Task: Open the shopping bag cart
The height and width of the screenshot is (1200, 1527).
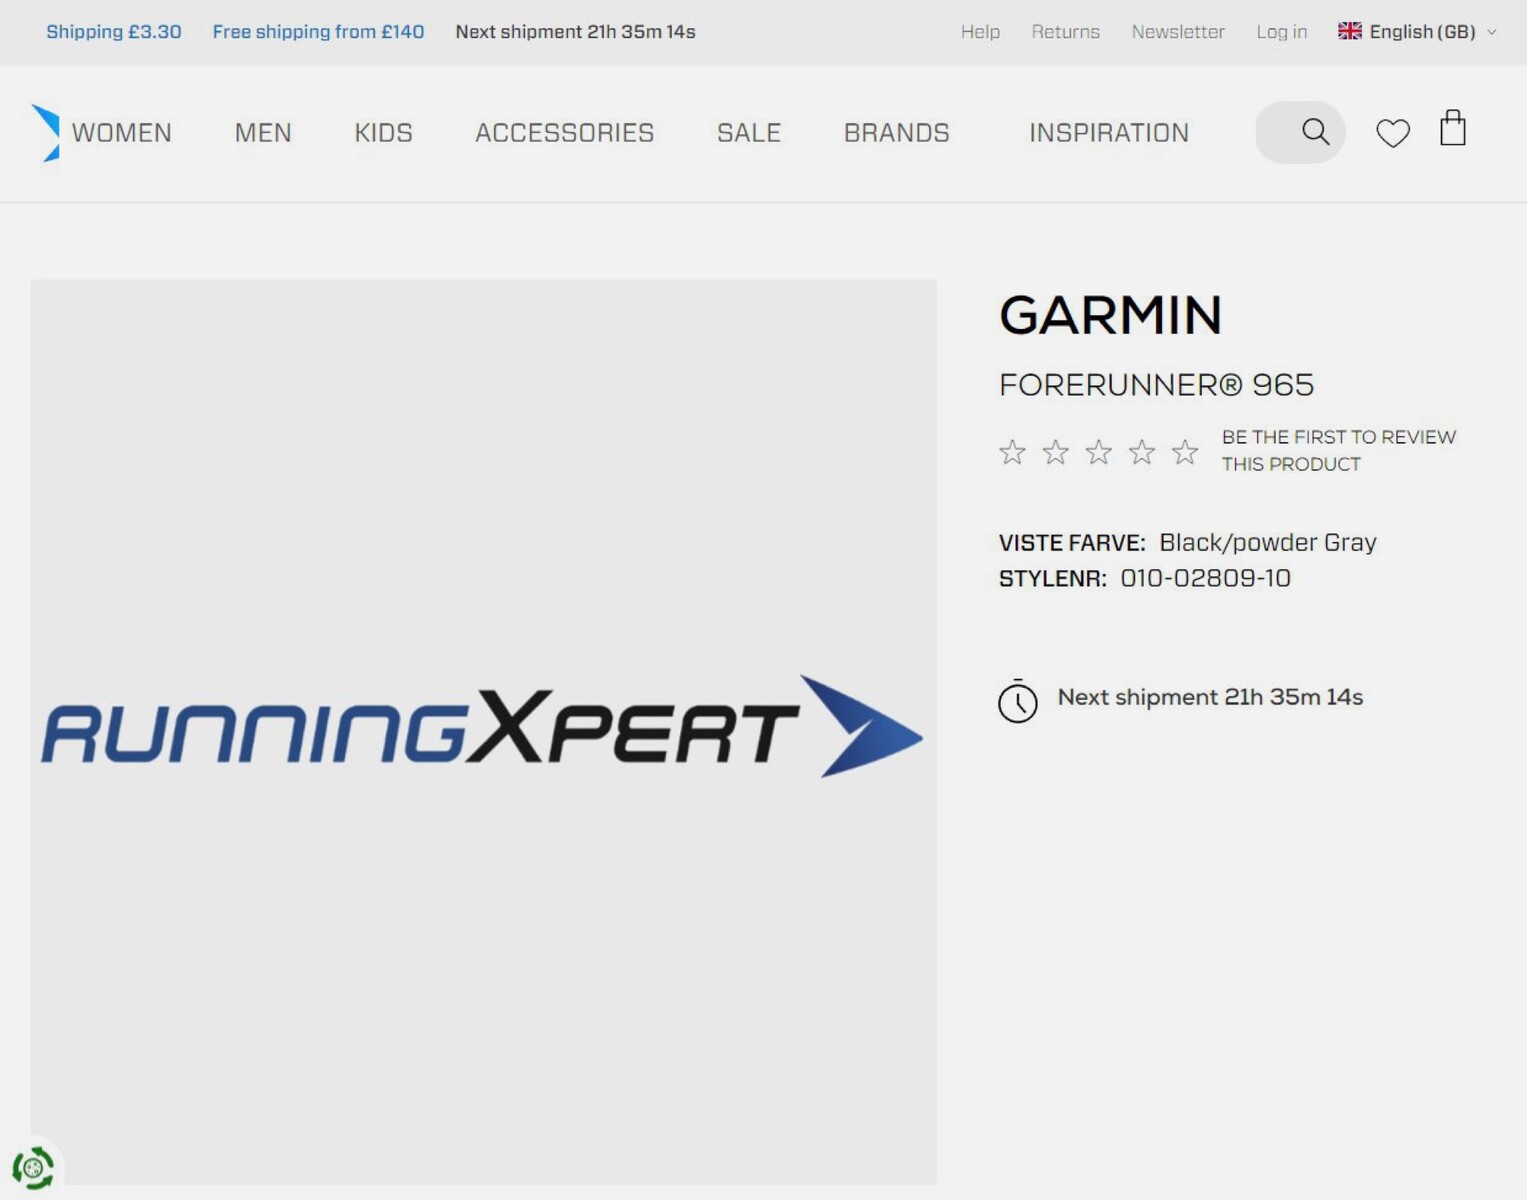Action: tap(1452, 129)
